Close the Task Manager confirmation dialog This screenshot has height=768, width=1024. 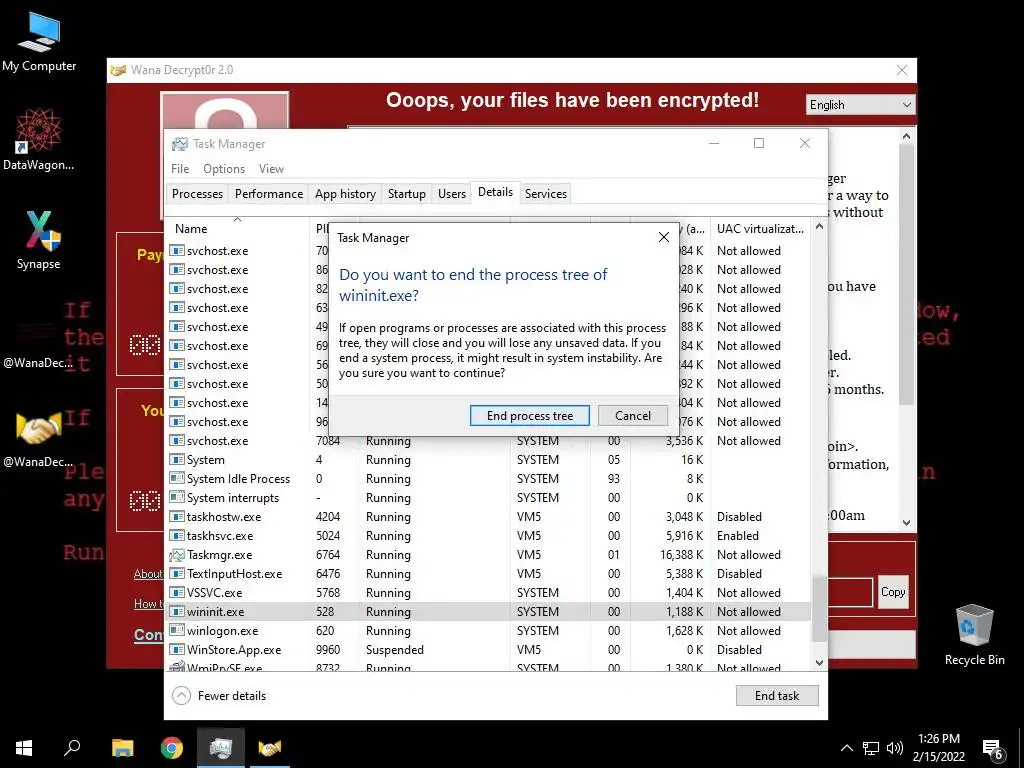(664, 237)
